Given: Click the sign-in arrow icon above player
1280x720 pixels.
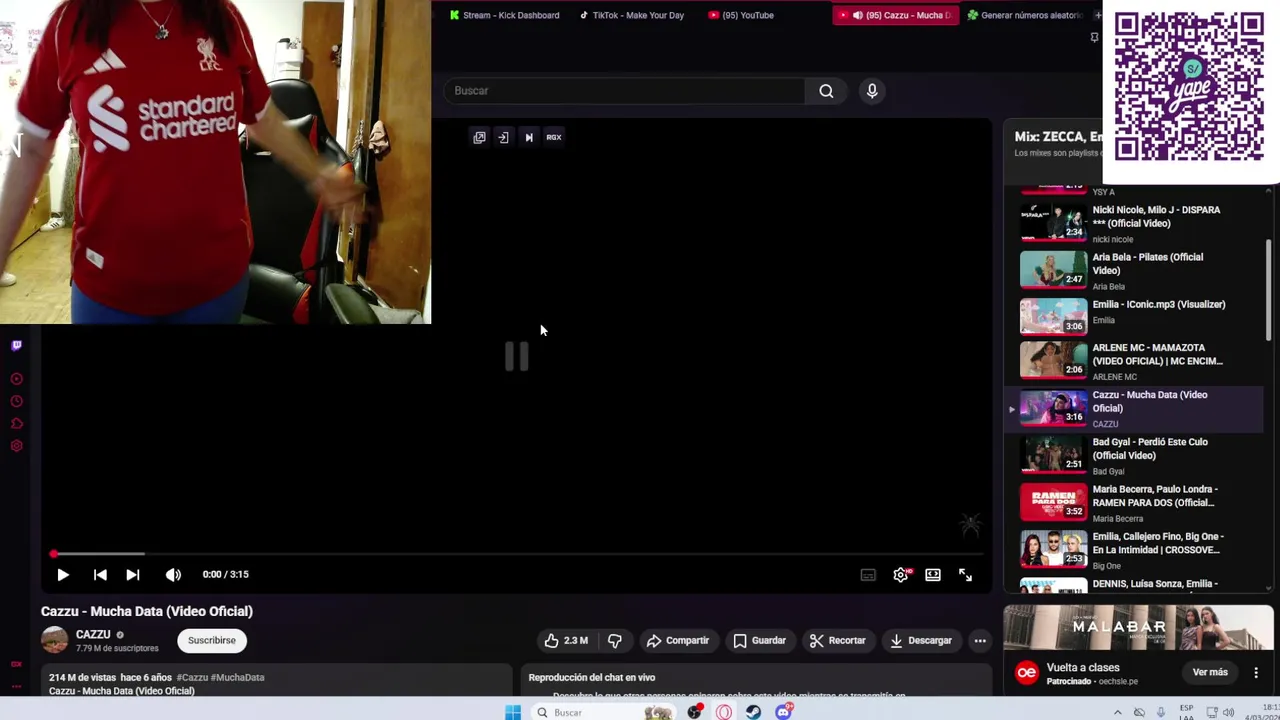Looking at the screenshot, I should pyautogui.click(x=503, y=137).
